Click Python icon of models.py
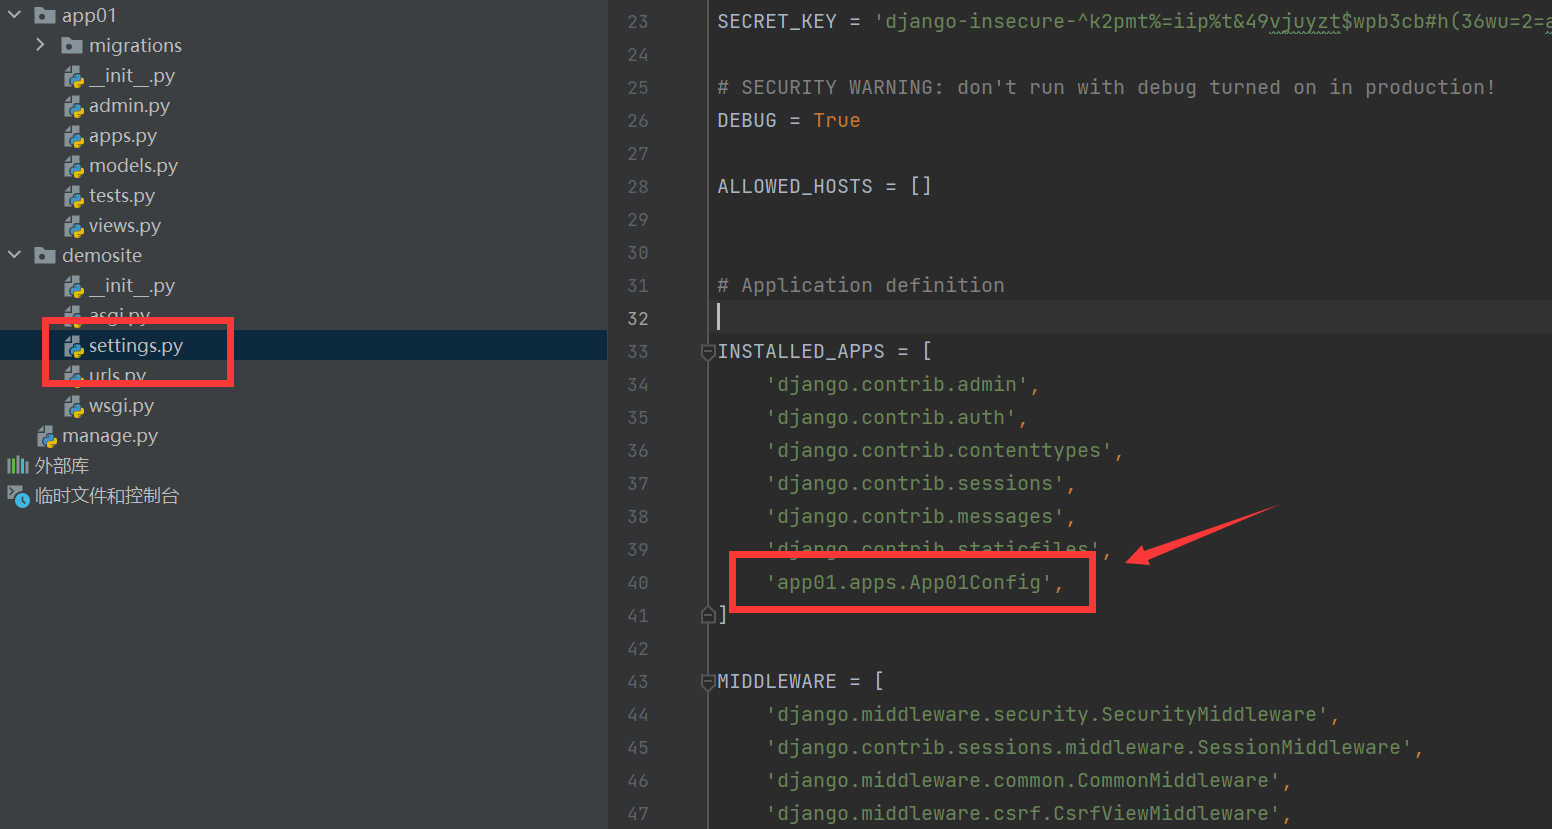 point(74,166)
